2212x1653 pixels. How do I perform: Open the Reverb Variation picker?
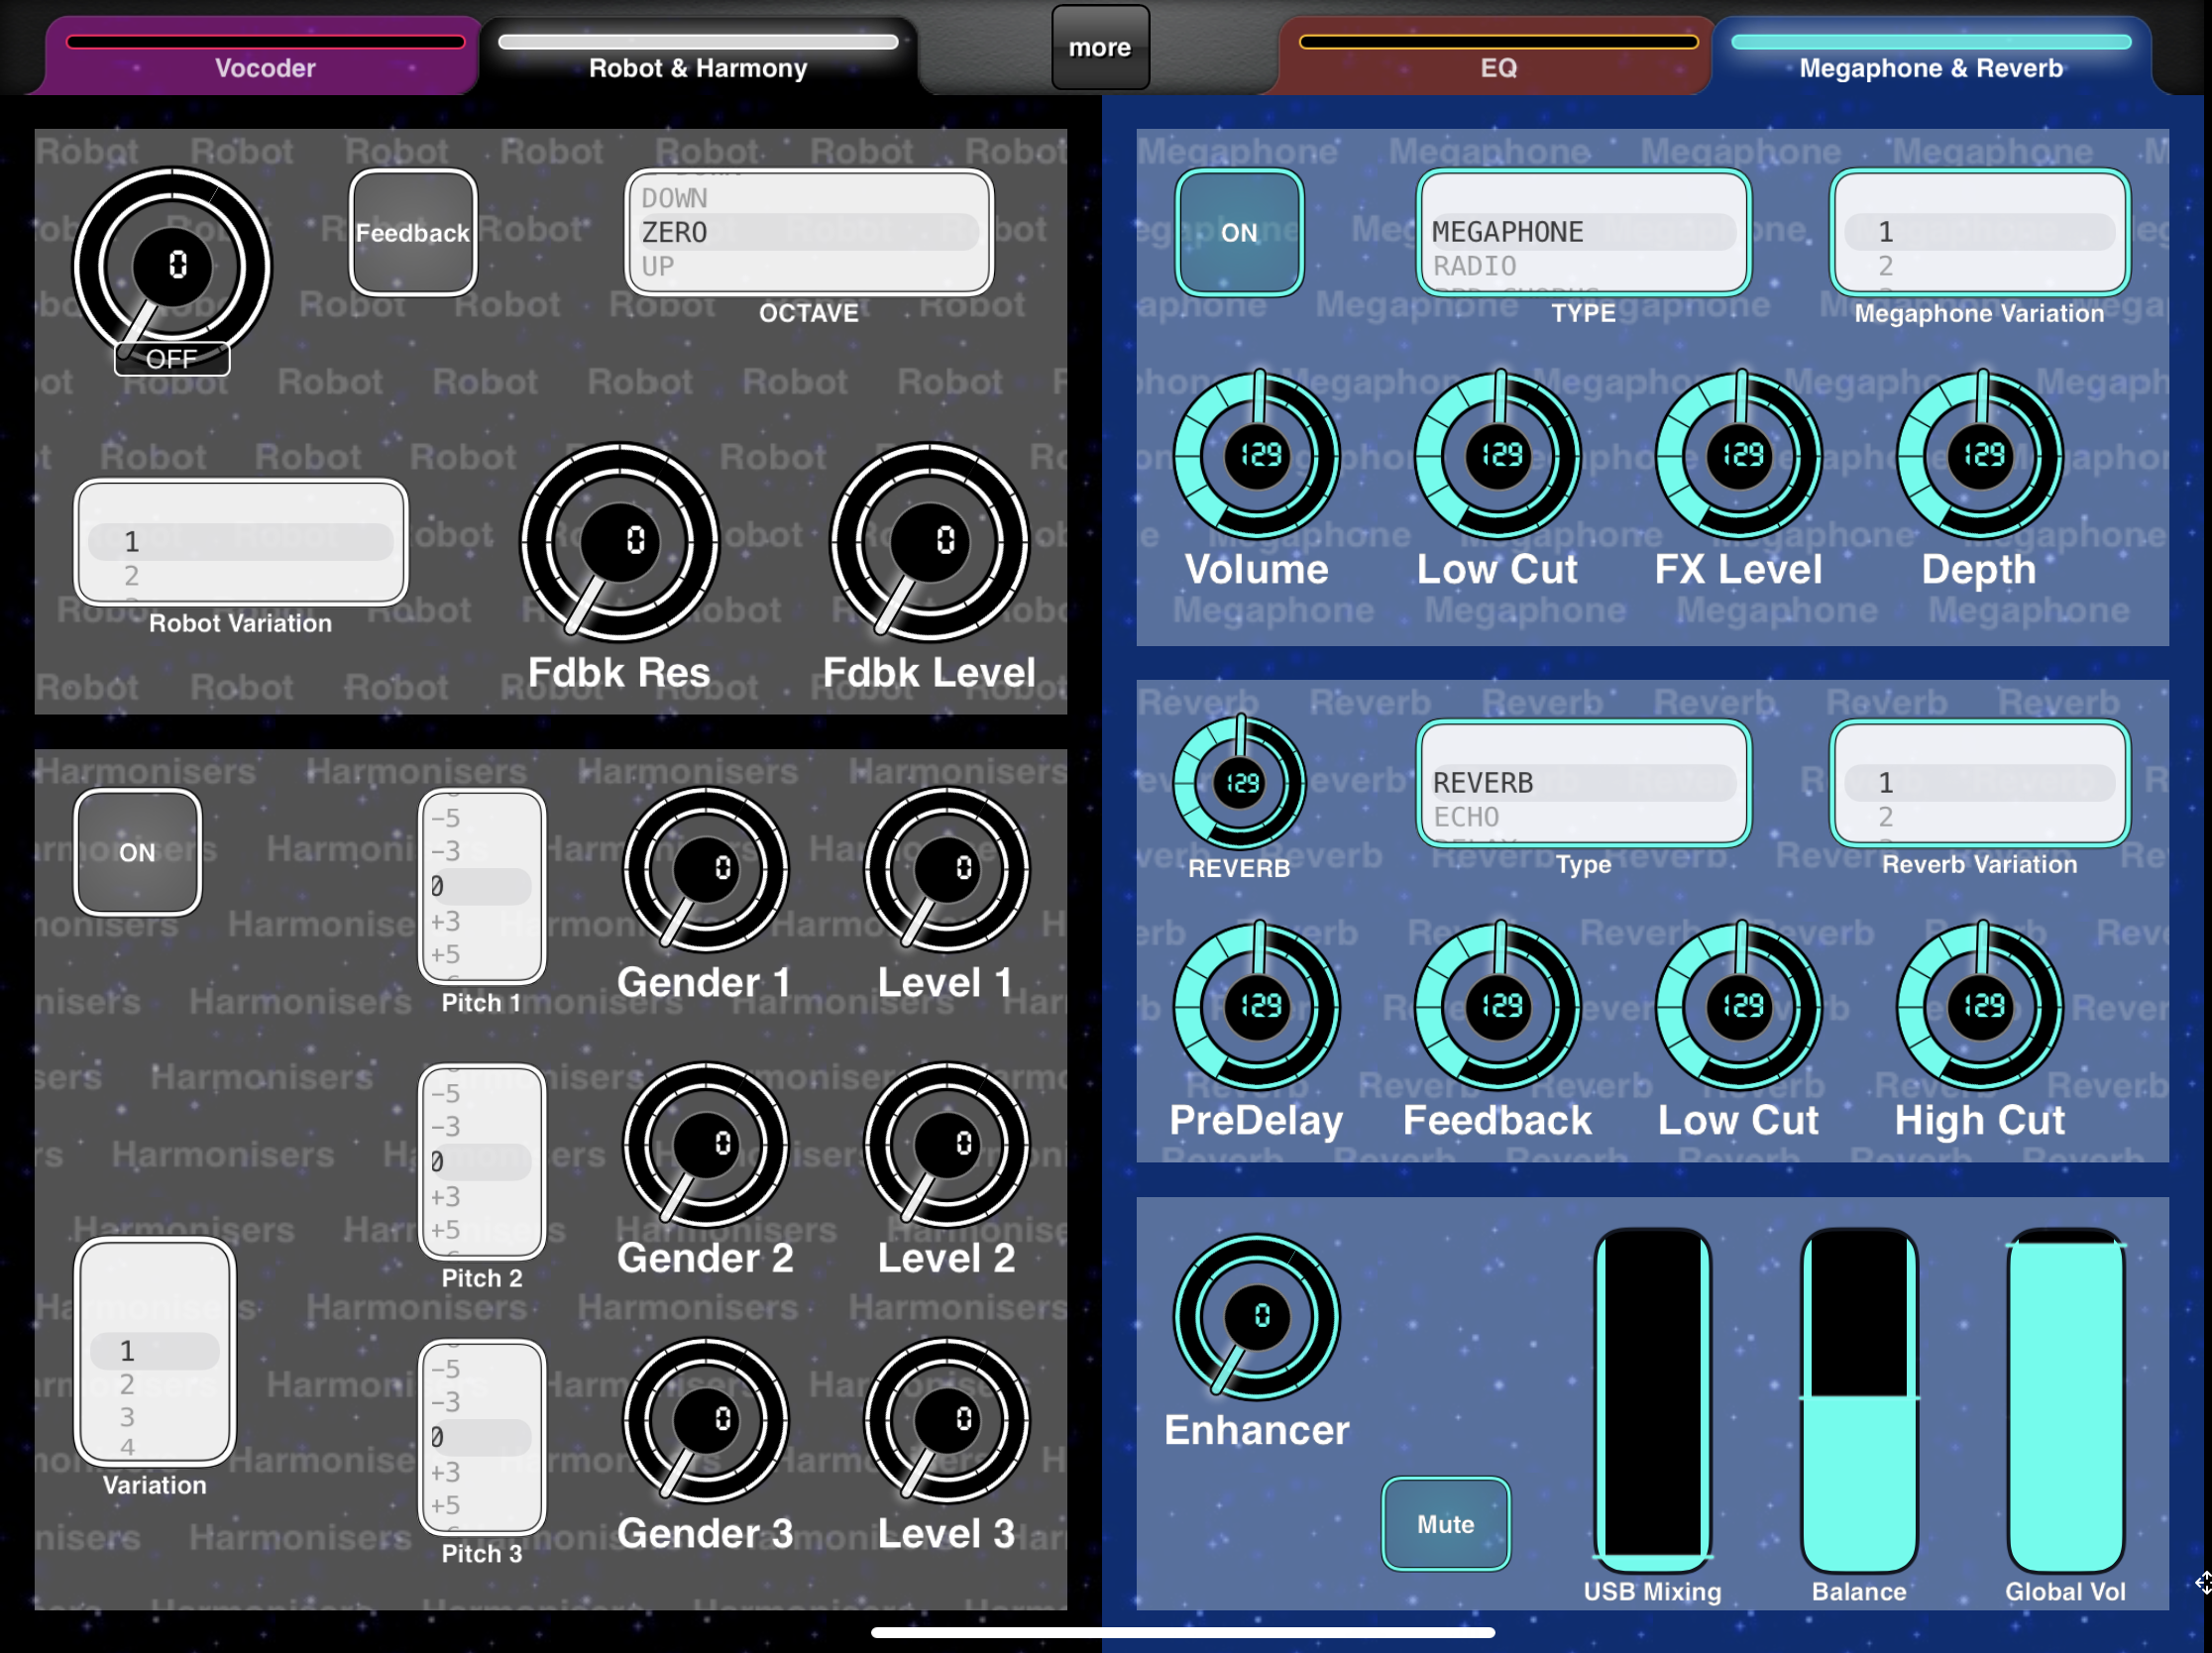(x=1980, y=783)
